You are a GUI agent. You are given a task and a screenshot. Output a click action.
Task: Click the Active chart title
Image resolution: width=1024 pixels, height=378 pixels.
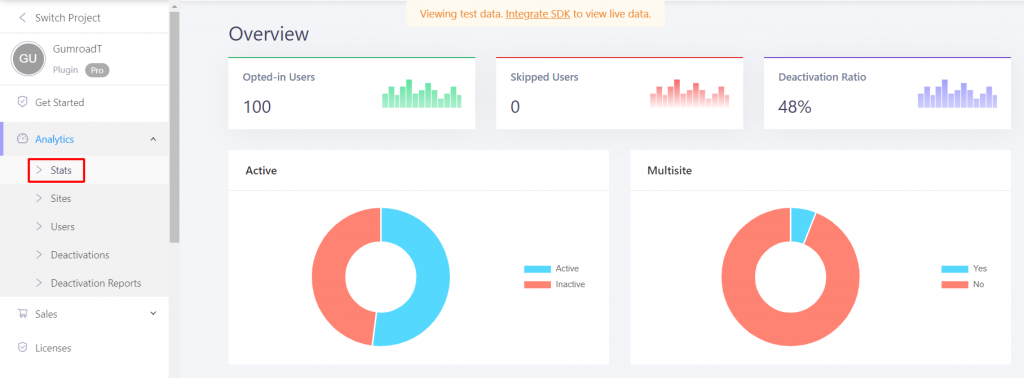(261, 171)
